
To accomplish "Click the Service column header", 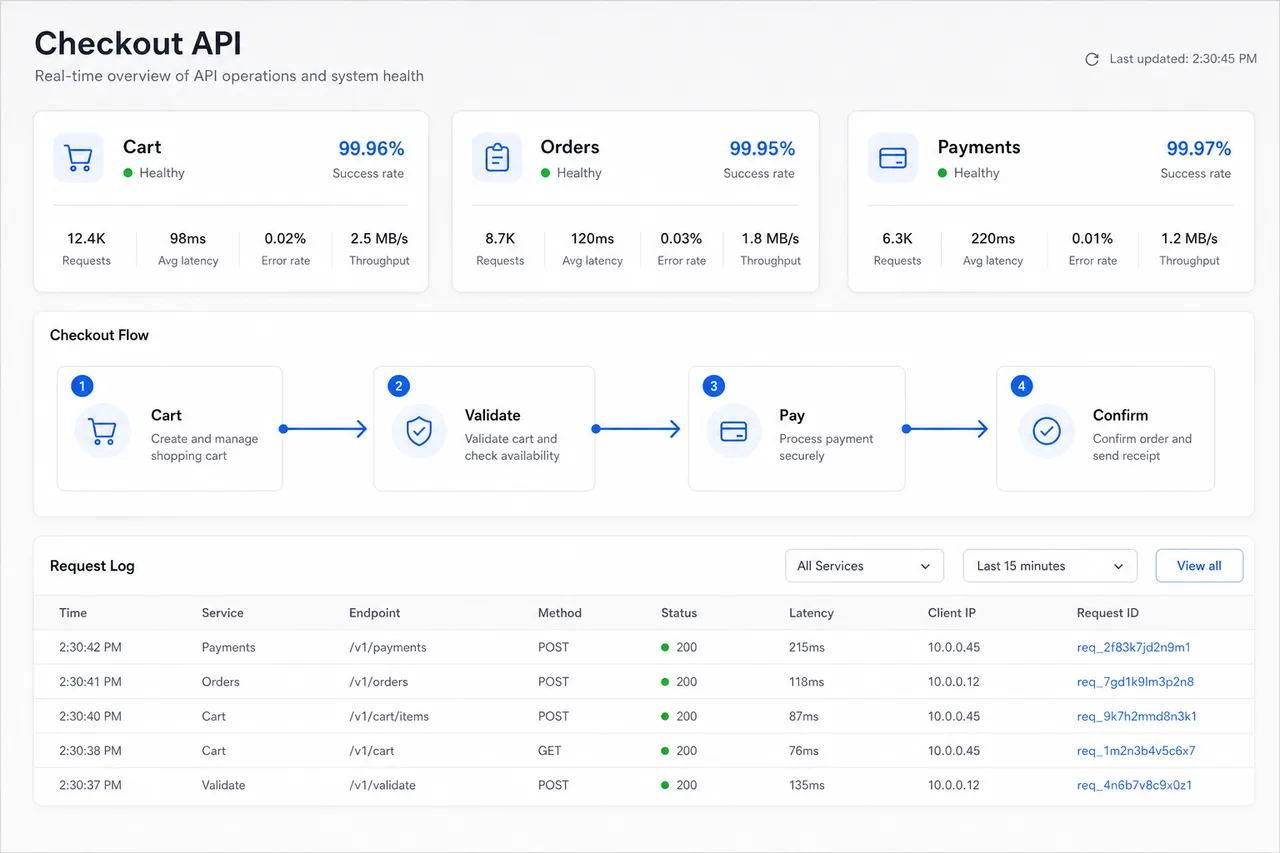I will pyautogui.click(x=222, y=613).
